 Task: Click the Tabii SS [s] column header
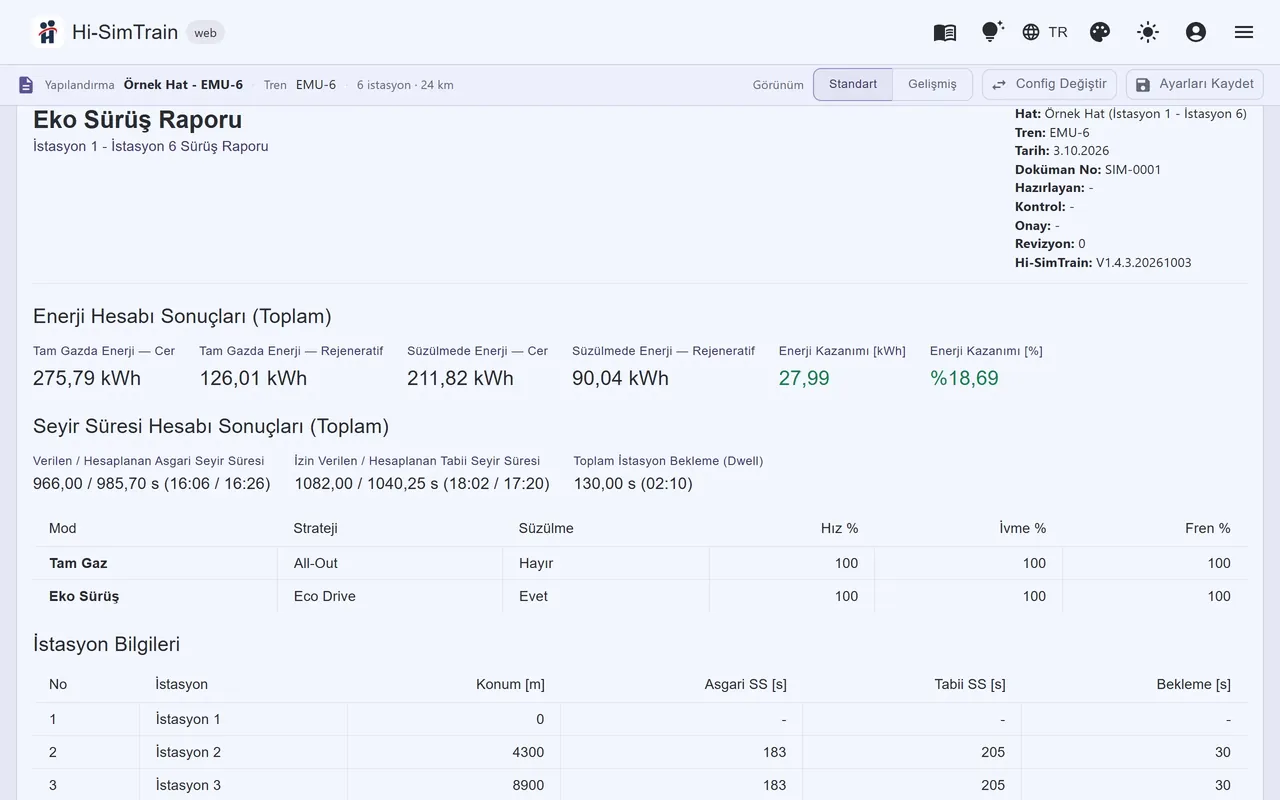pos(970,684)
